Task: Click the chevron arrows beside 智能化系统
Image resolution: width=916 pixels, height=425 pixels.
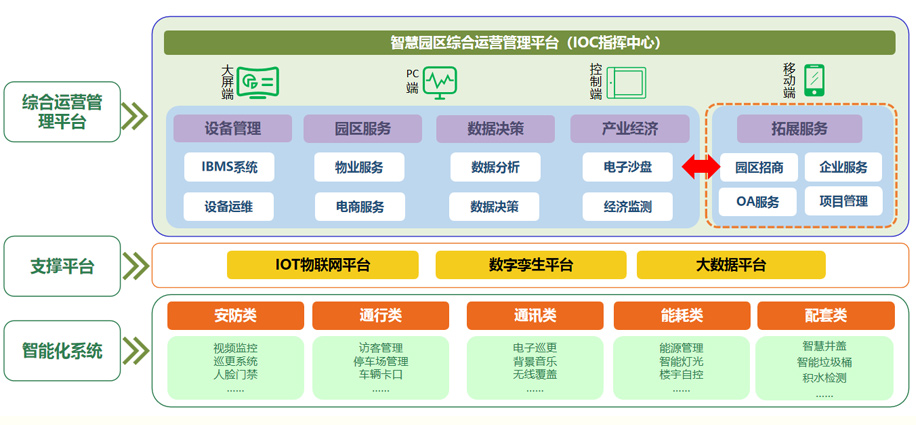Action: pos(136,351)
